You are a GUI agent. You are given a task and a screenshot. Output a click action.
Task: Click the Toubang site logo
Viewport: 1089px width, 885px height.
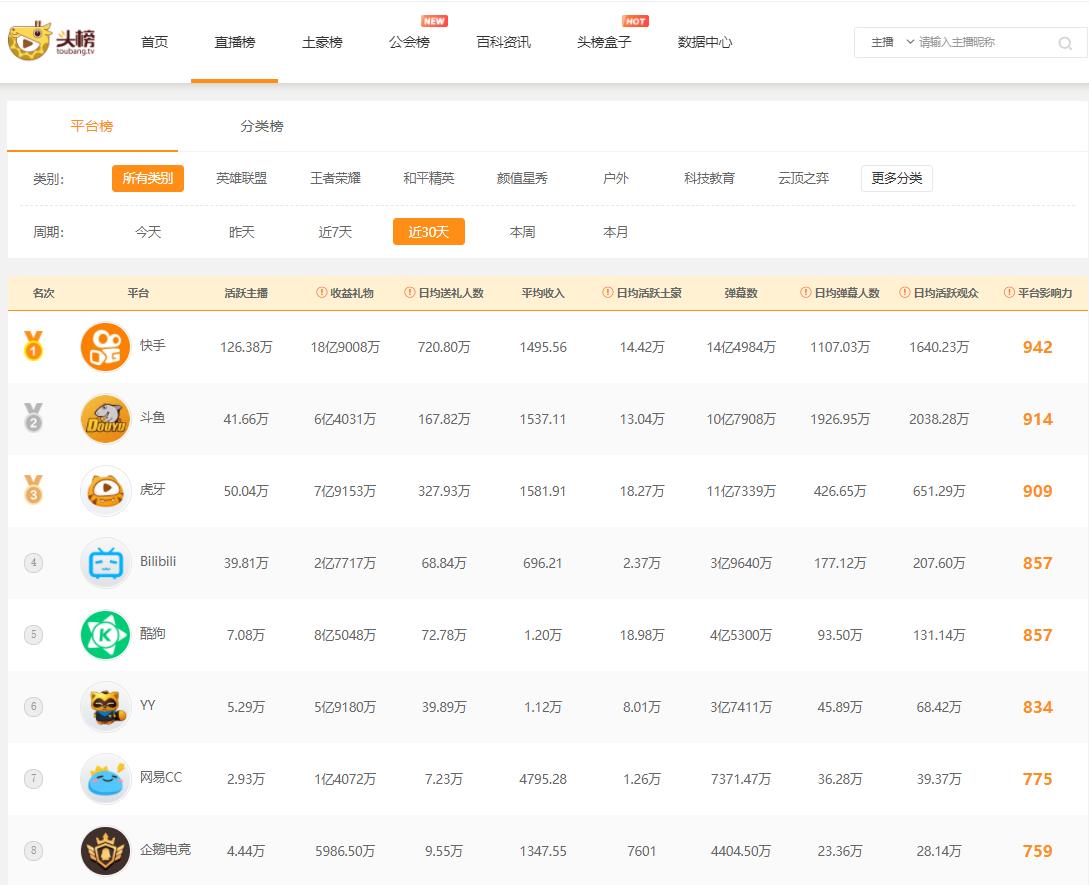(x=52, y=41)
